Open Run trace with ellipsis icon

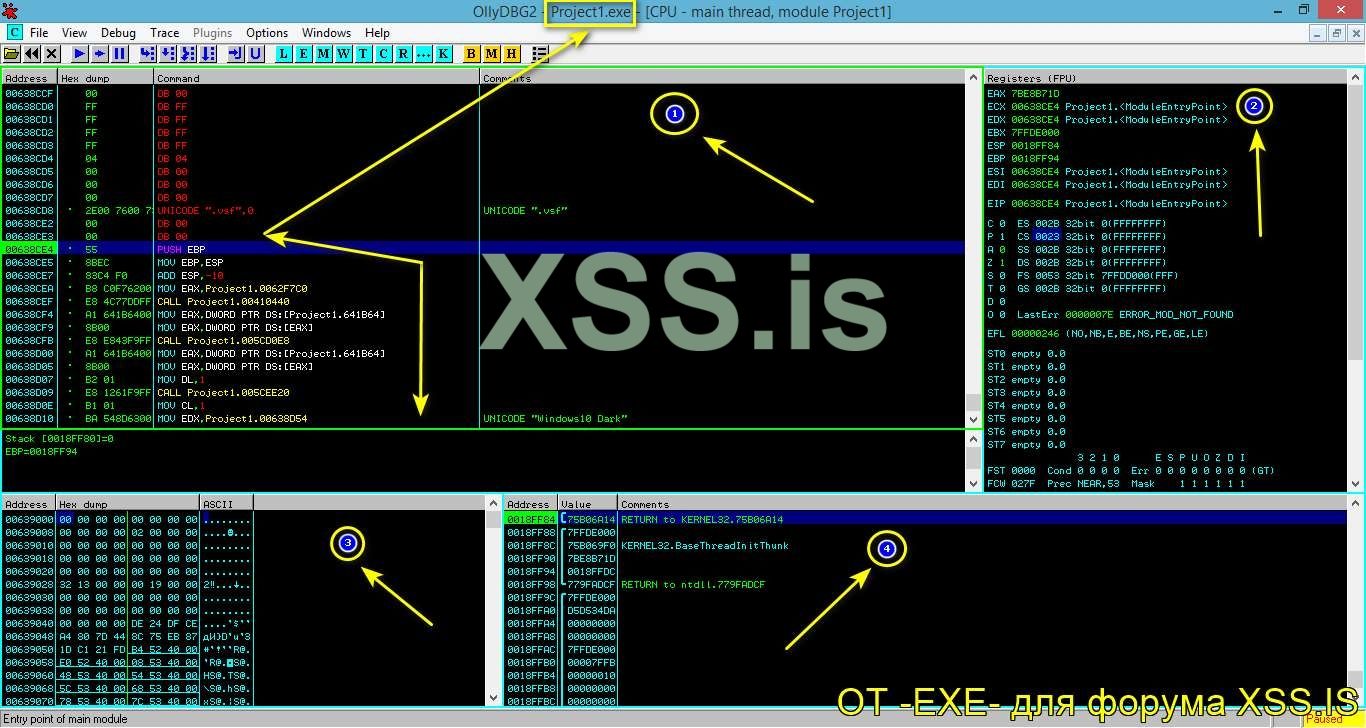coord(423,53)
